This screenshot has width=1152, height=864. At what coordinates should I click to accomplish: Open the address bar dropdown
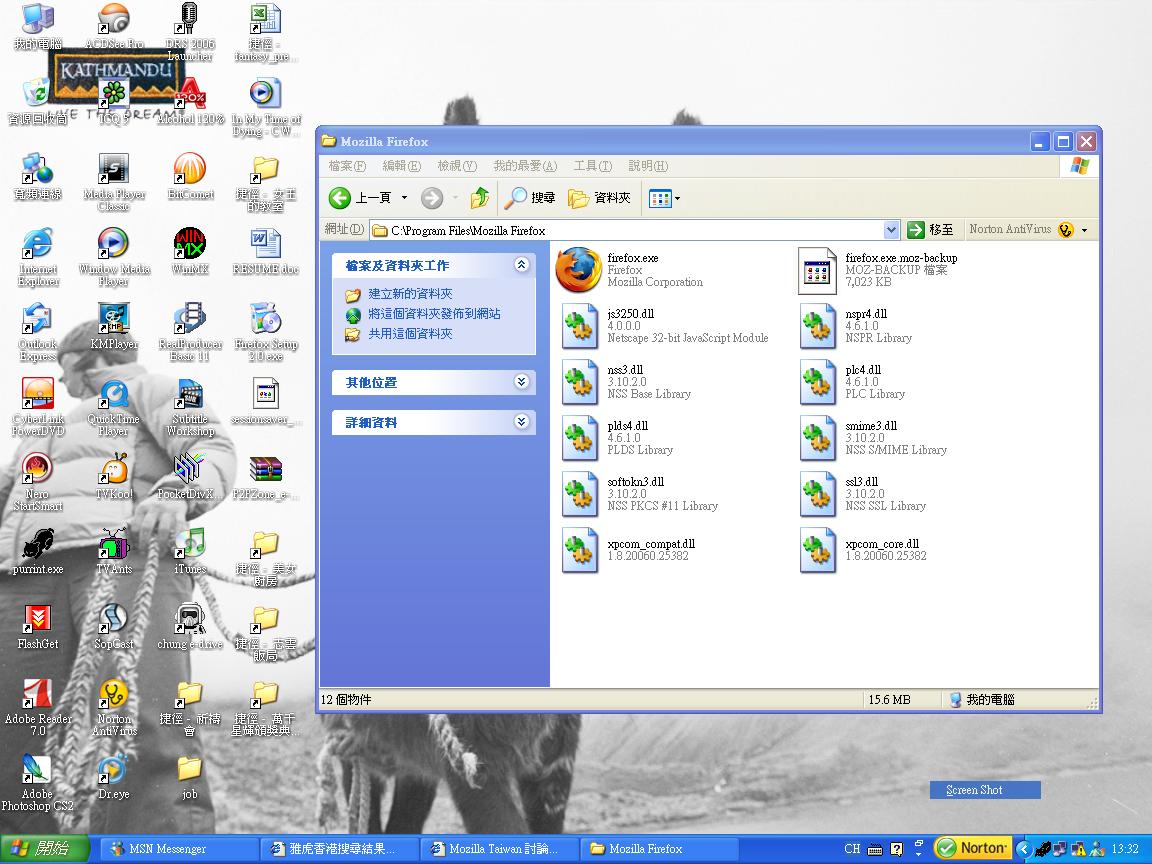point(891,230)
